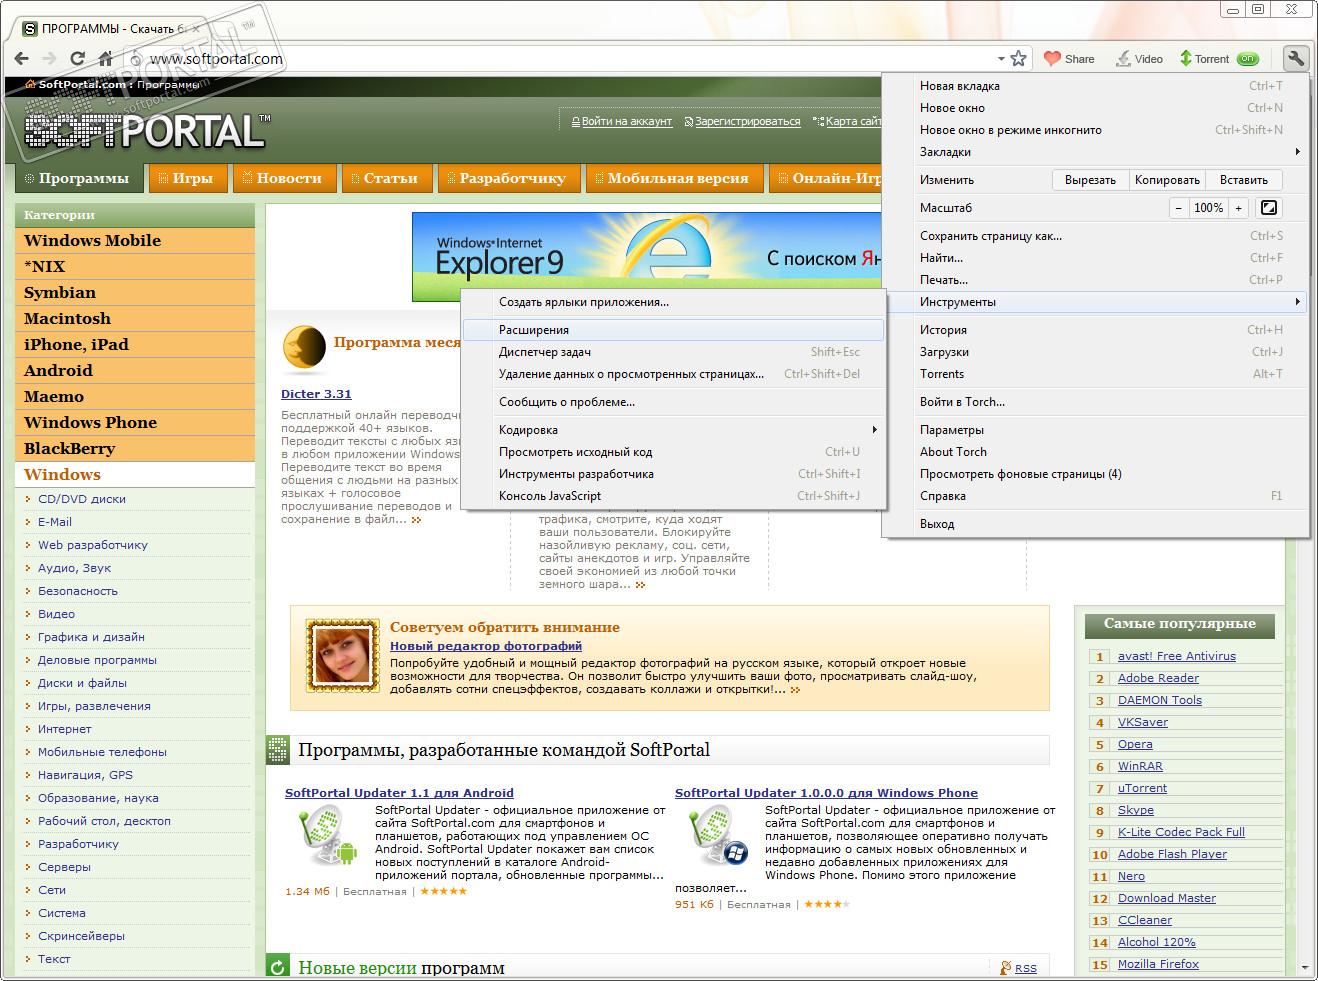The image size is (1318, 981).
Task: Bookmark this page with the star icon
Action: (x=1019, y=59)
